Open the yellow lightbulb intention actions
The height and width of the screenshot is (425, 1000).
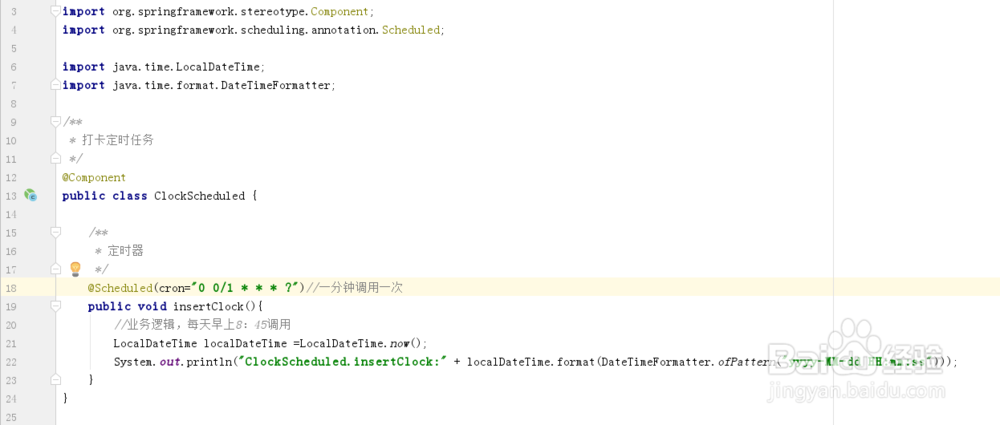tap(75, 269)
